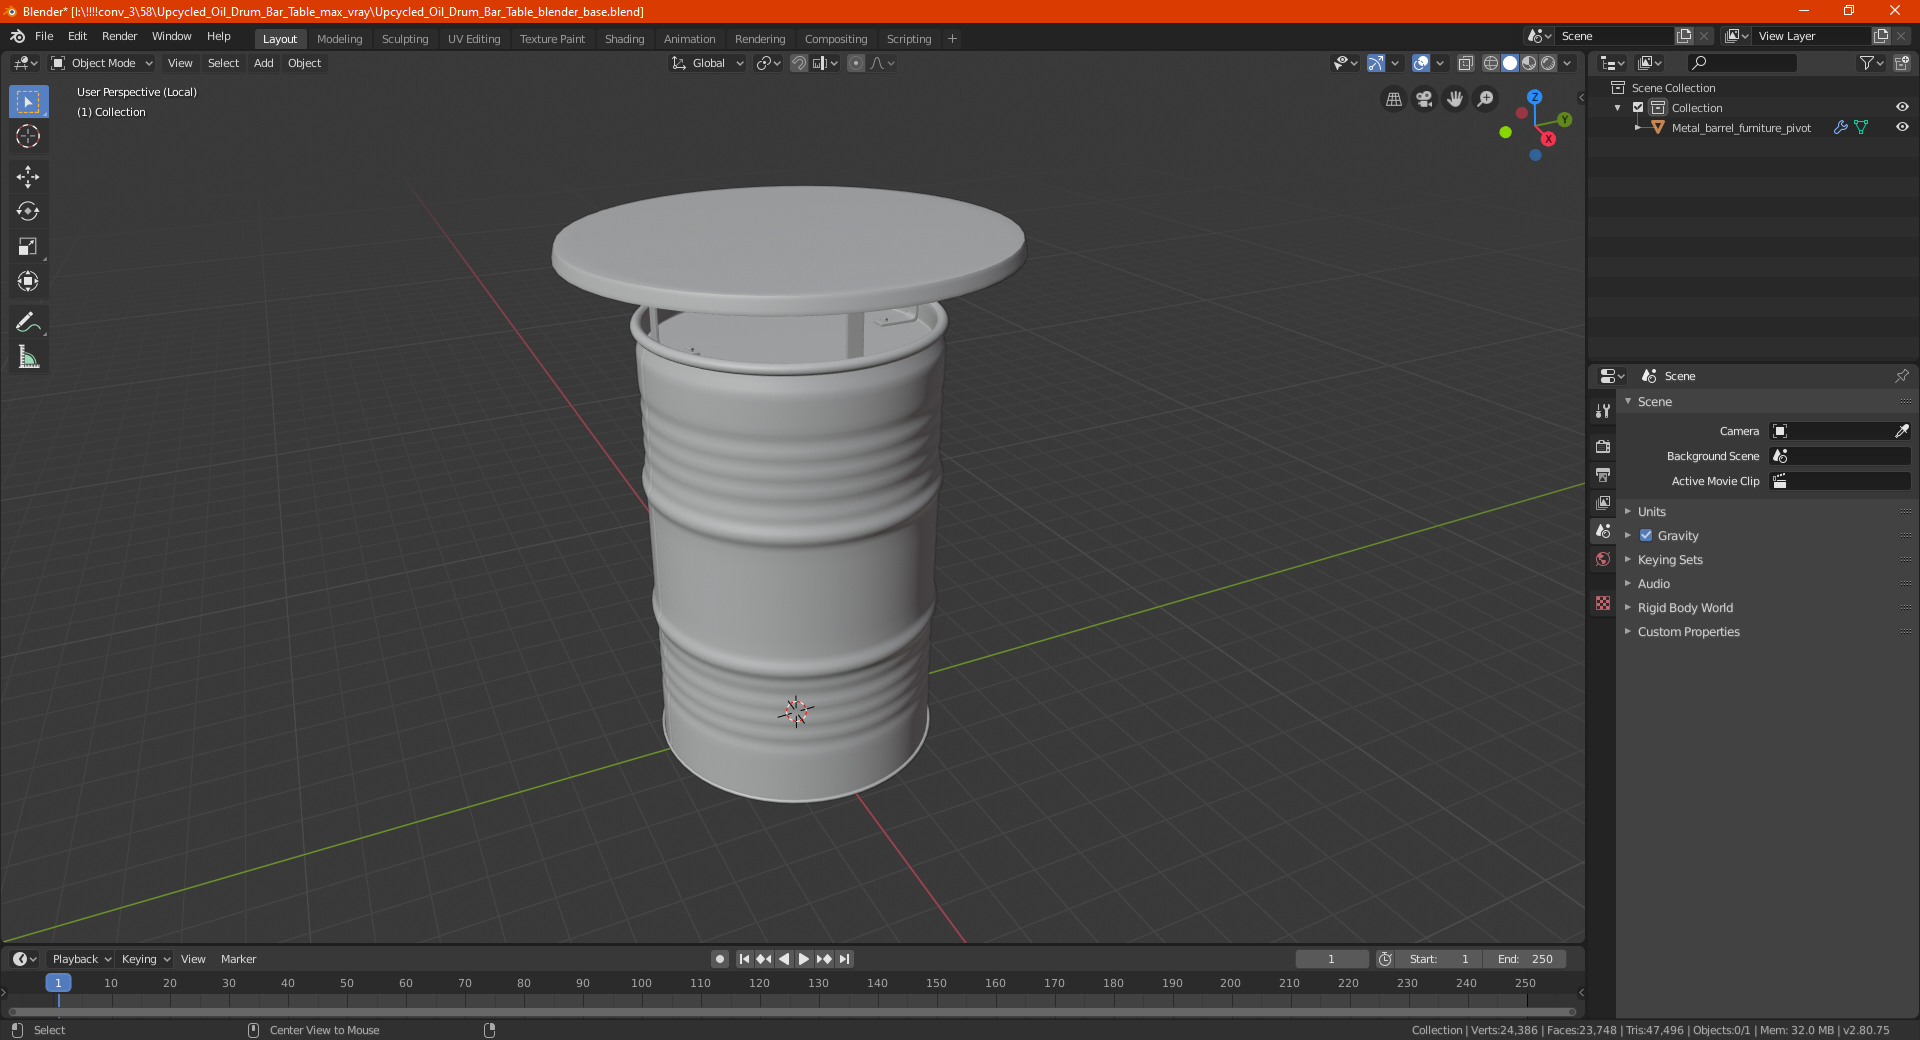Open Keying dropdown in timeline
Viewport: 1920px width, 1040px height.
point(146,959)
